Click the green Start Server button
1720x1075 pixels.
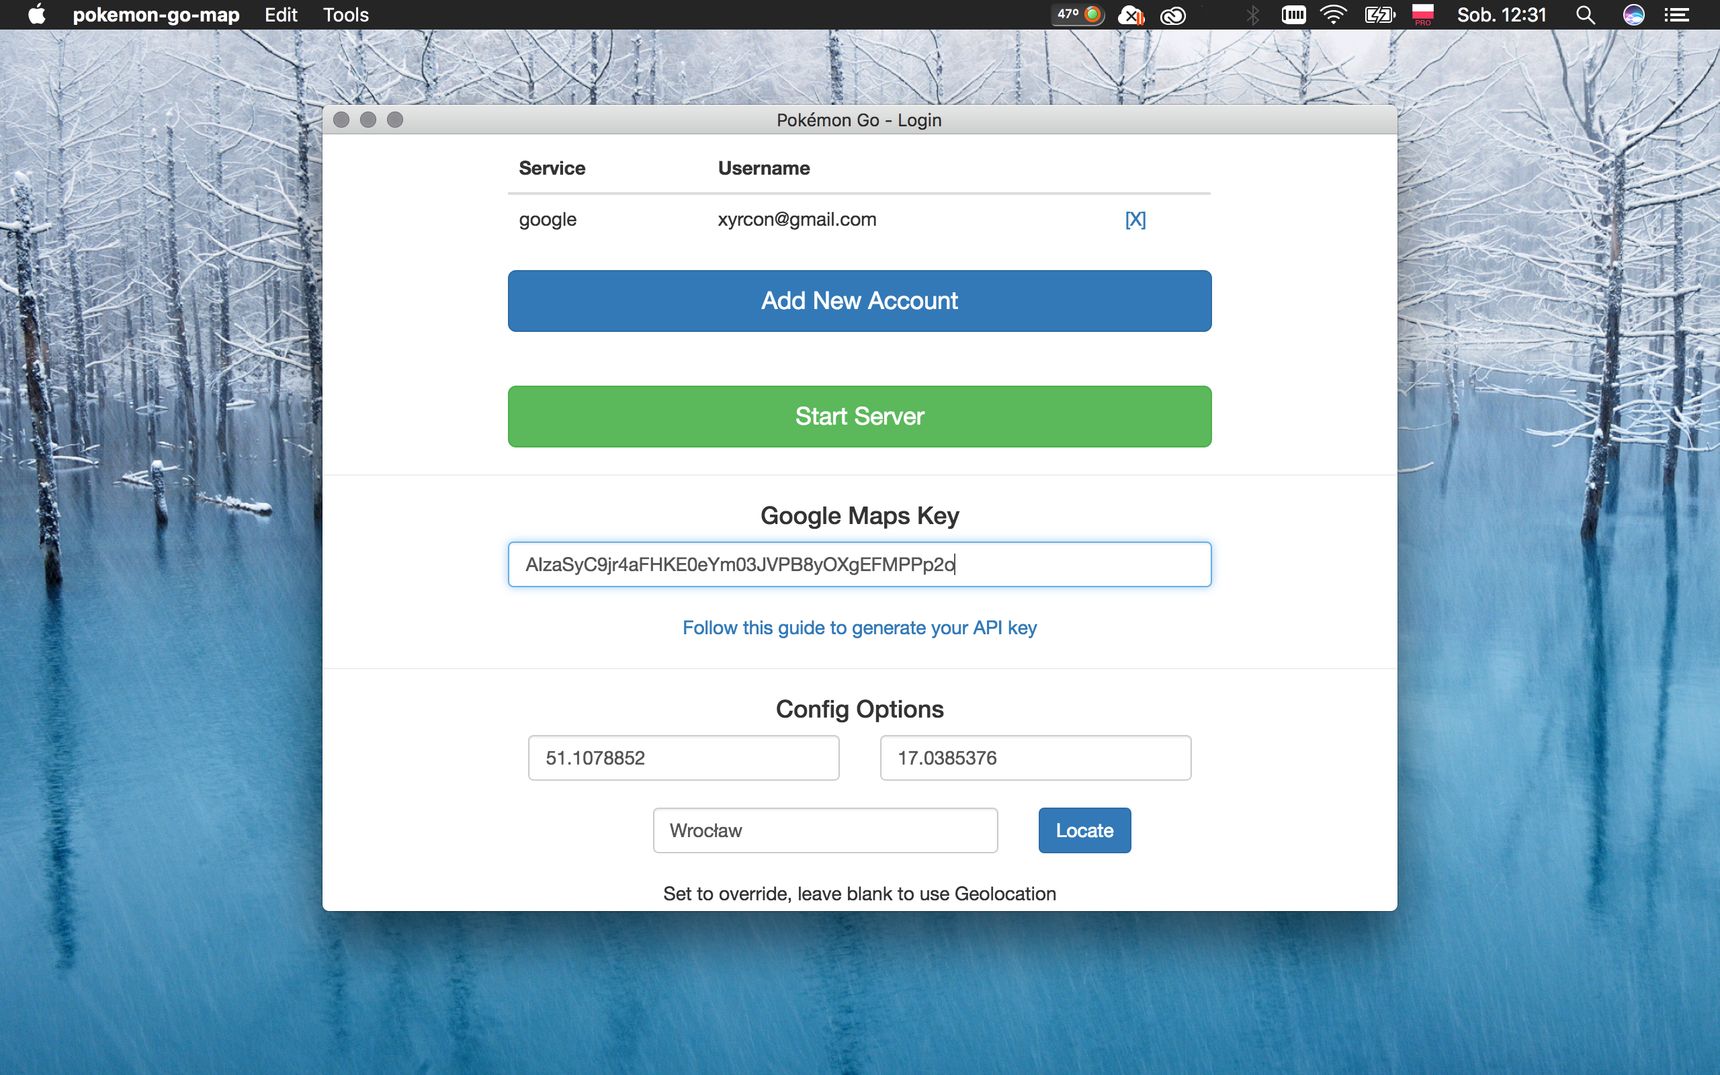tap(859, 416)
